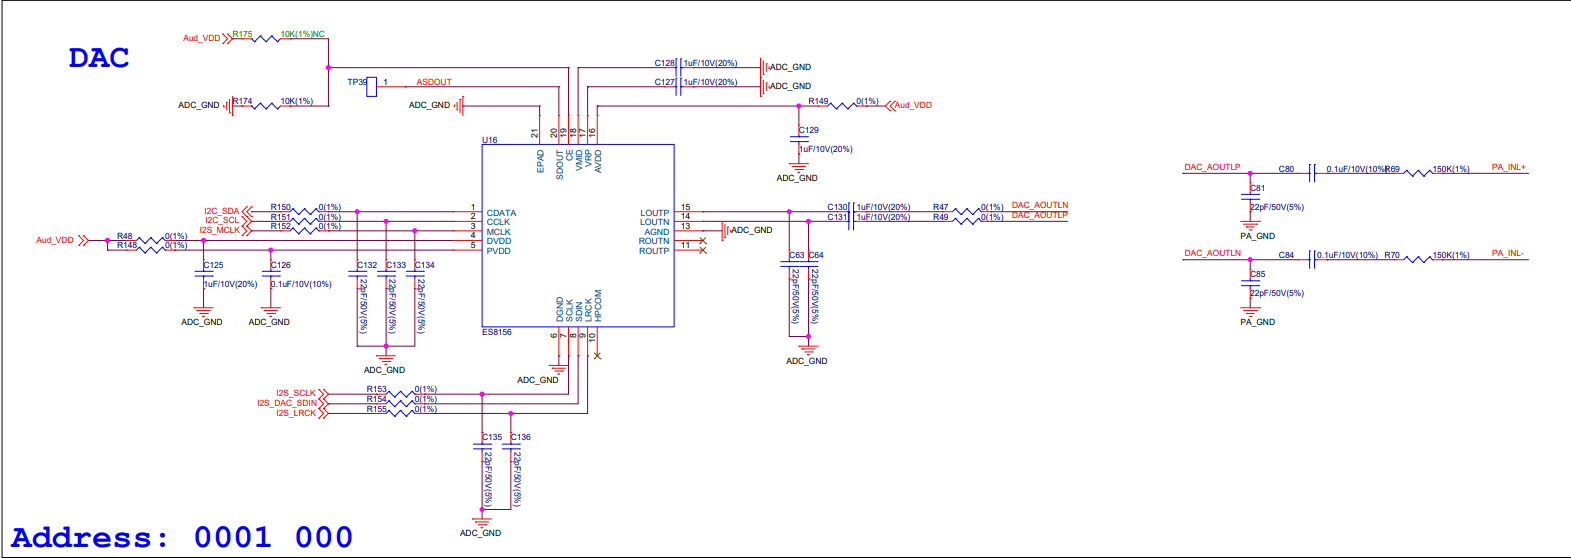Select resistor R151 label

(x=280, y=217)
